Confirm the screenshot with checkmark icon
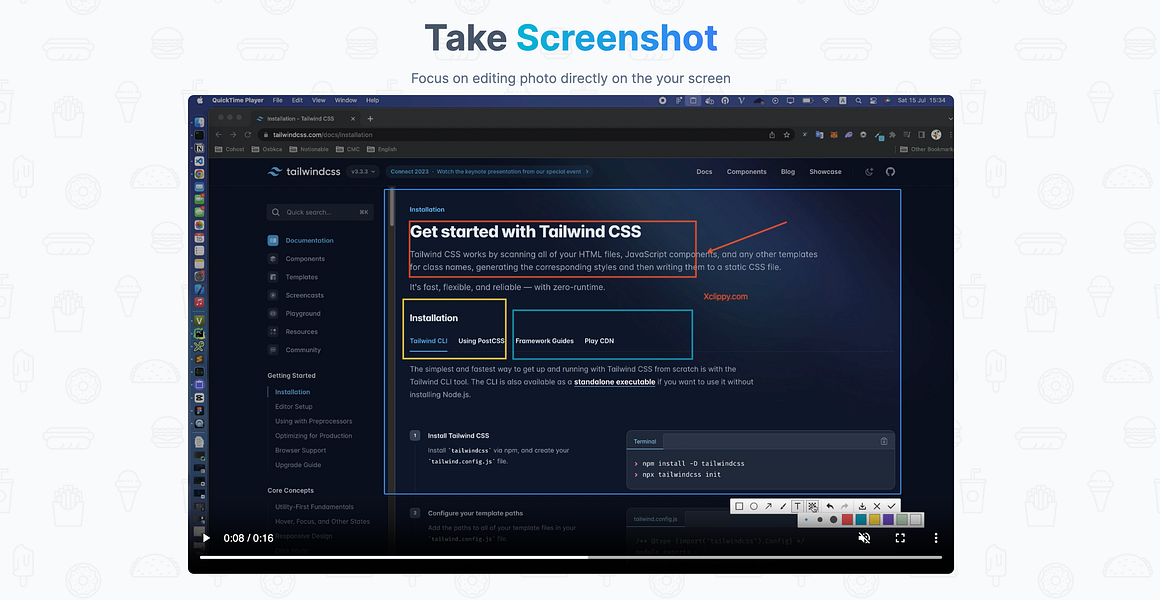 891,506
